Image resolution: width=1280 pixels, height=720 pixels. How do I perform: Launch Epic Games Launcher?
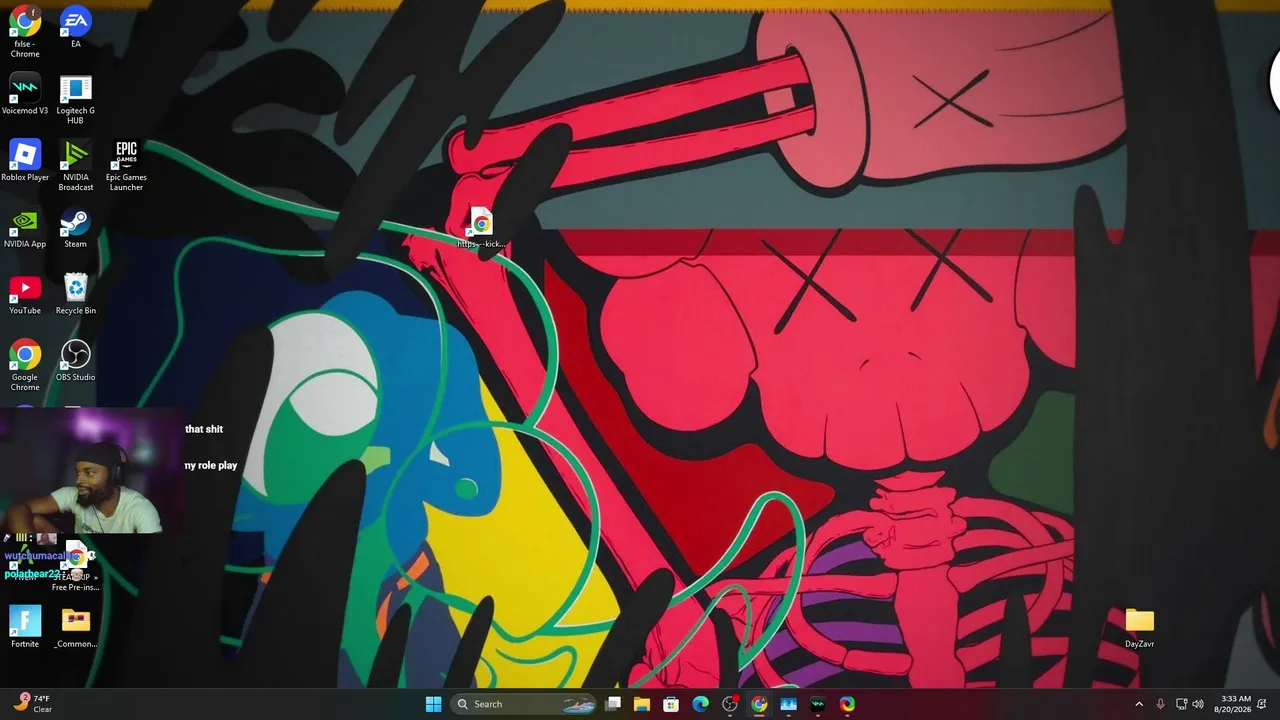click(126, 165)
